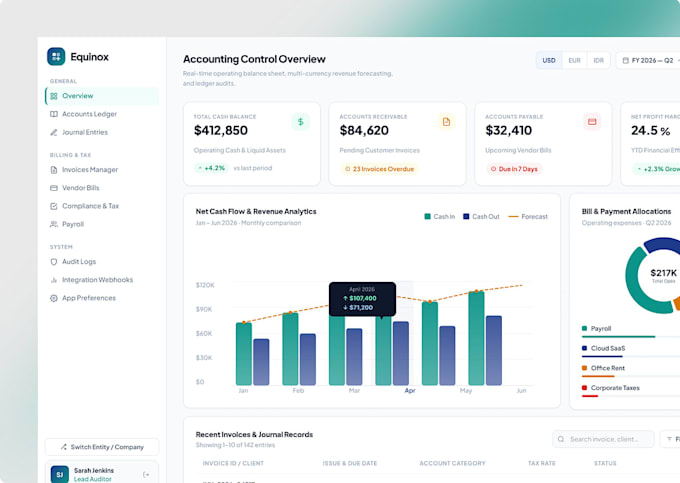
Task: Click the 23 Invoices Overdue badge
Action: [379, 169]
